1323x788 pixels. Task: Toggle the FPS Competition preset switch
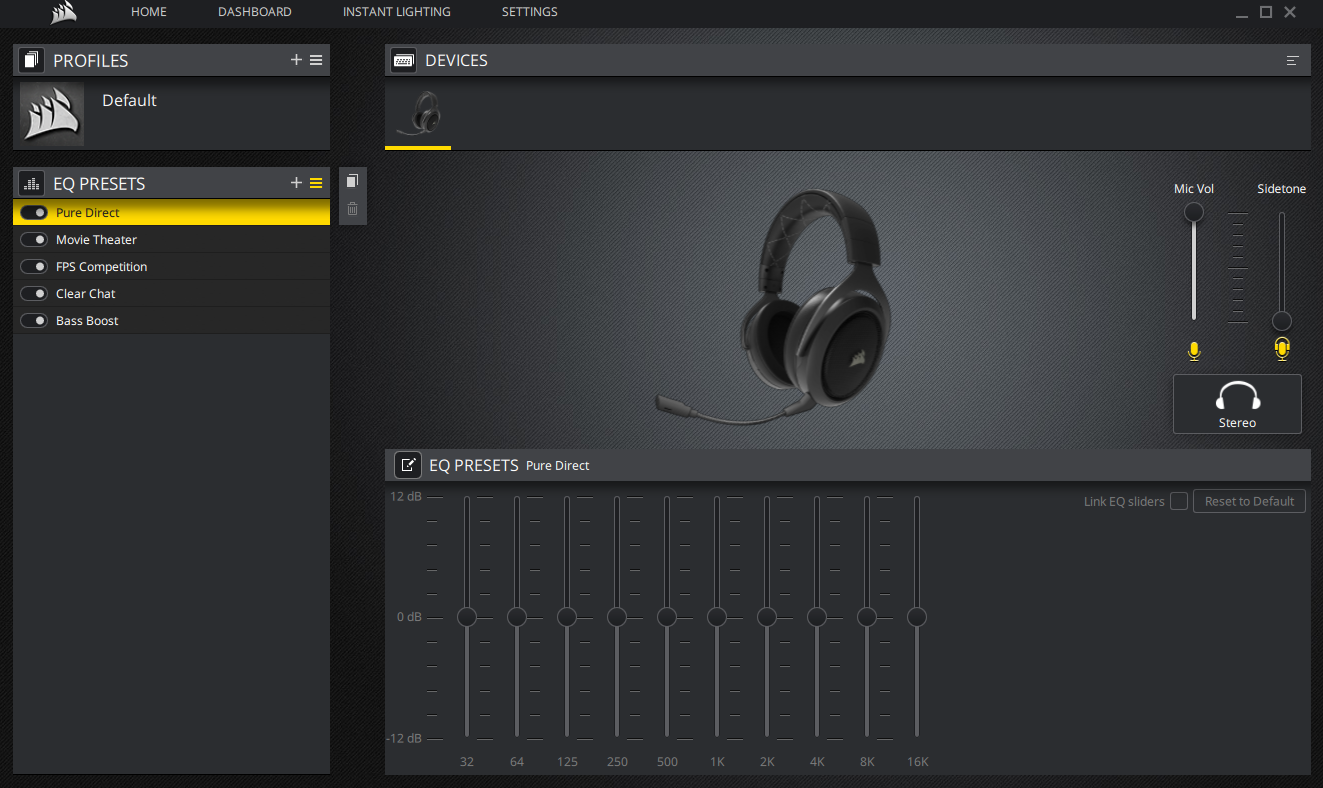pos(34,267)
